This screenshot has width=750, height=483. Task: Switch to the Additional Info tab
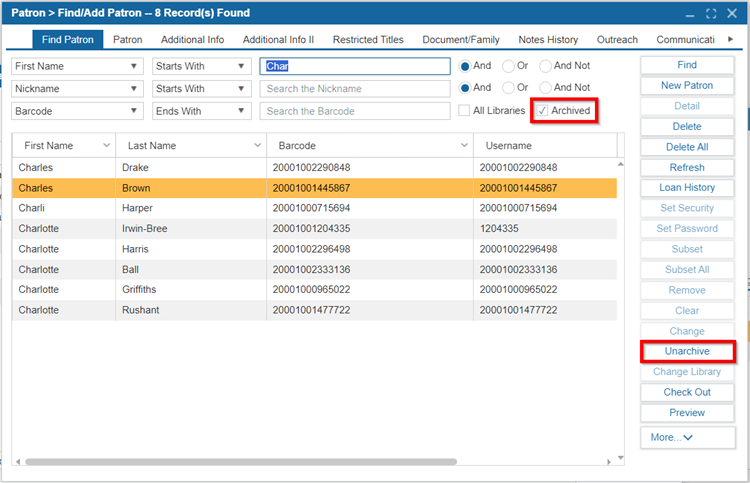pos(192,40)
